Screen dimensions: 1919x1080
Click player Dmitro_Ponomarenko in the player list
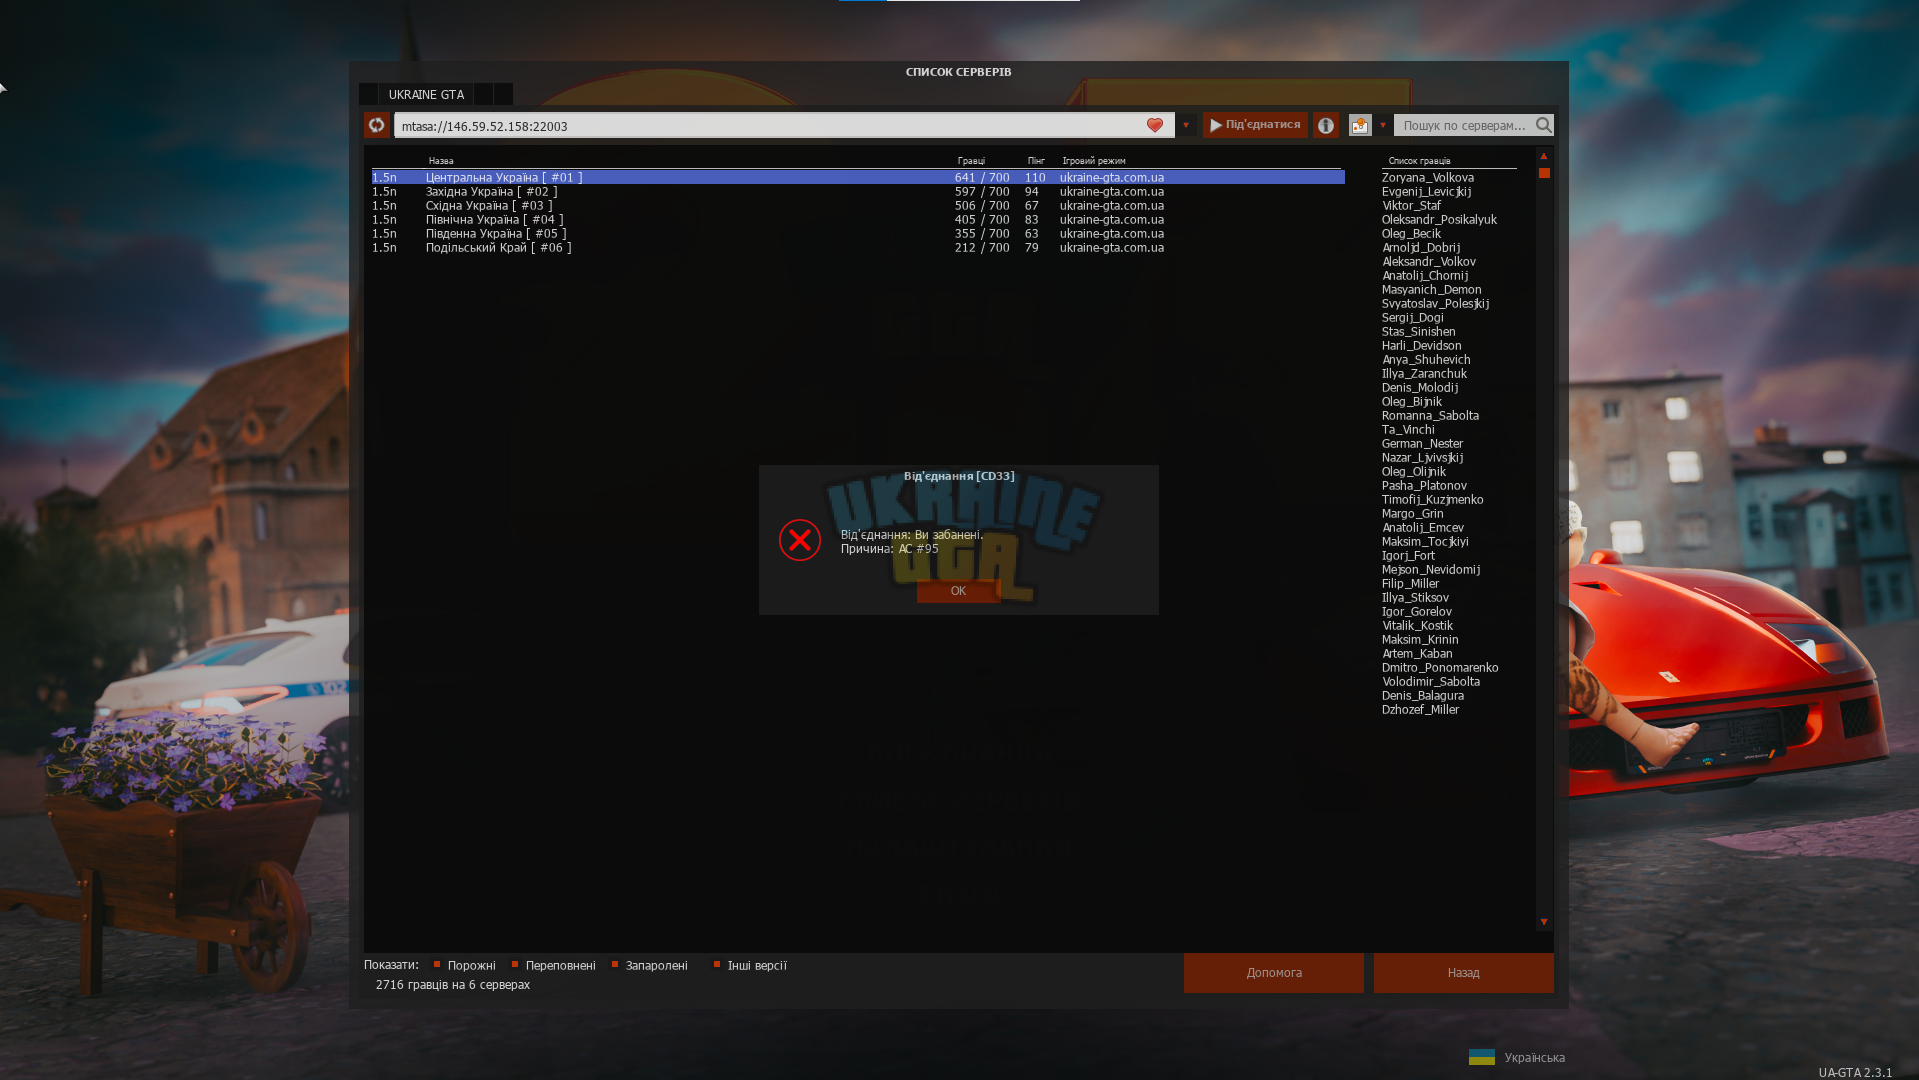[x=1441, y=667]
